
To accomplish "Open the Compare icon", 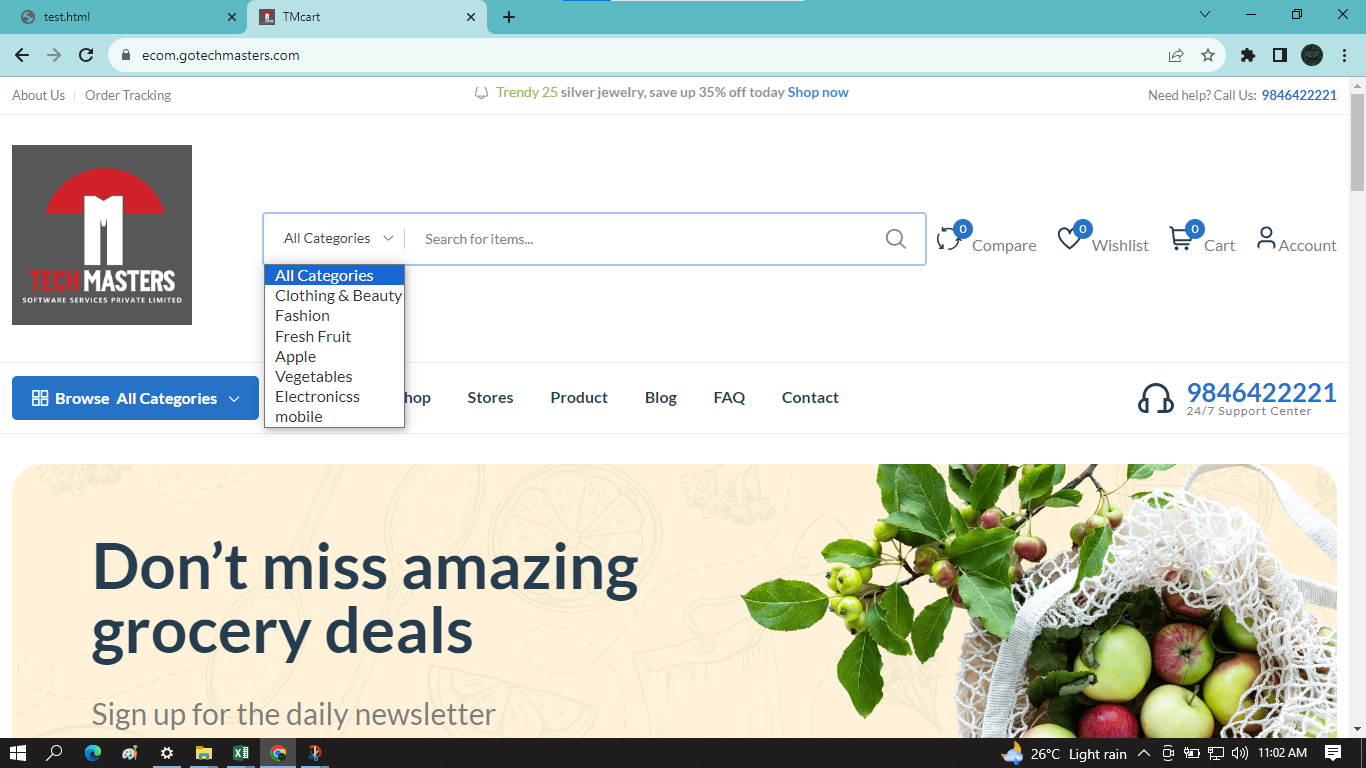I will [x=948, y=240].
